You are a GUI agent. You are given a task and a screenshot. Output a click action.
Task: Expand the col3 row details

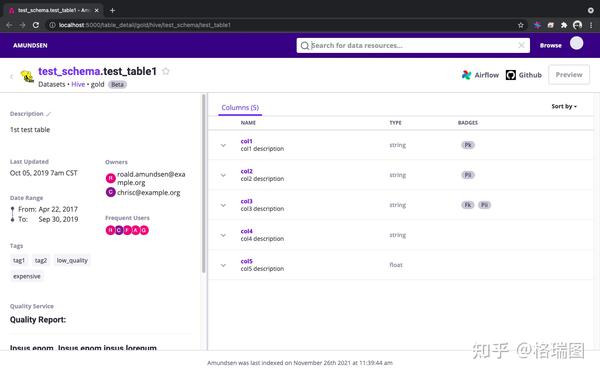tap(223, 205)
